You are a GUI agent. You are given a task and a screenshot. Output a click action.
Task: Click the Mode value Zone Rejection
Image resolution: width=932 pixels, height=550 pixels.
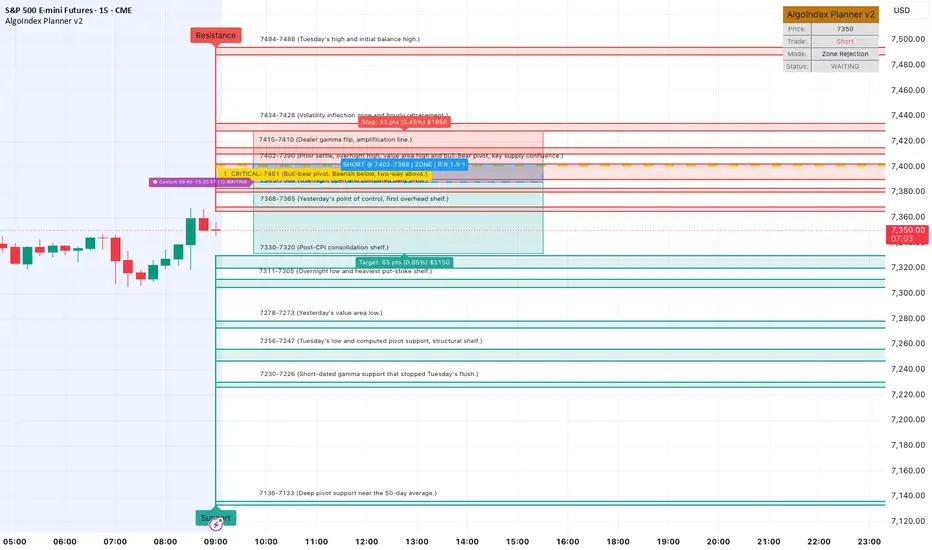click(x=845, y=54)
